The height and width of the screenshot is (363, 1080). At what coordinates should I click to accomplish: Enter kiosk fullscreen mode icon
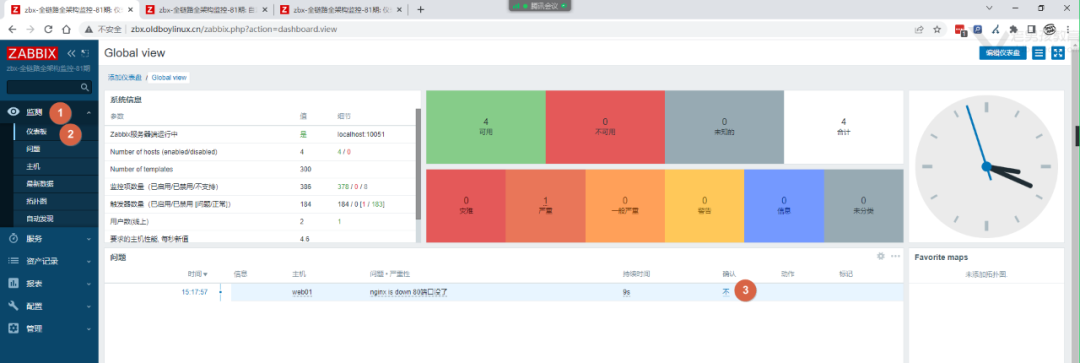click(x=1058, y=53)
